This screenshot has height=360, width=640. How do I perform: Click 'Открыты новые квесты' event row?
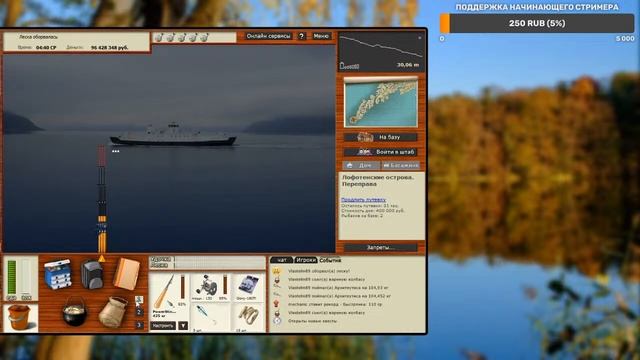click(x=312, y=321)
